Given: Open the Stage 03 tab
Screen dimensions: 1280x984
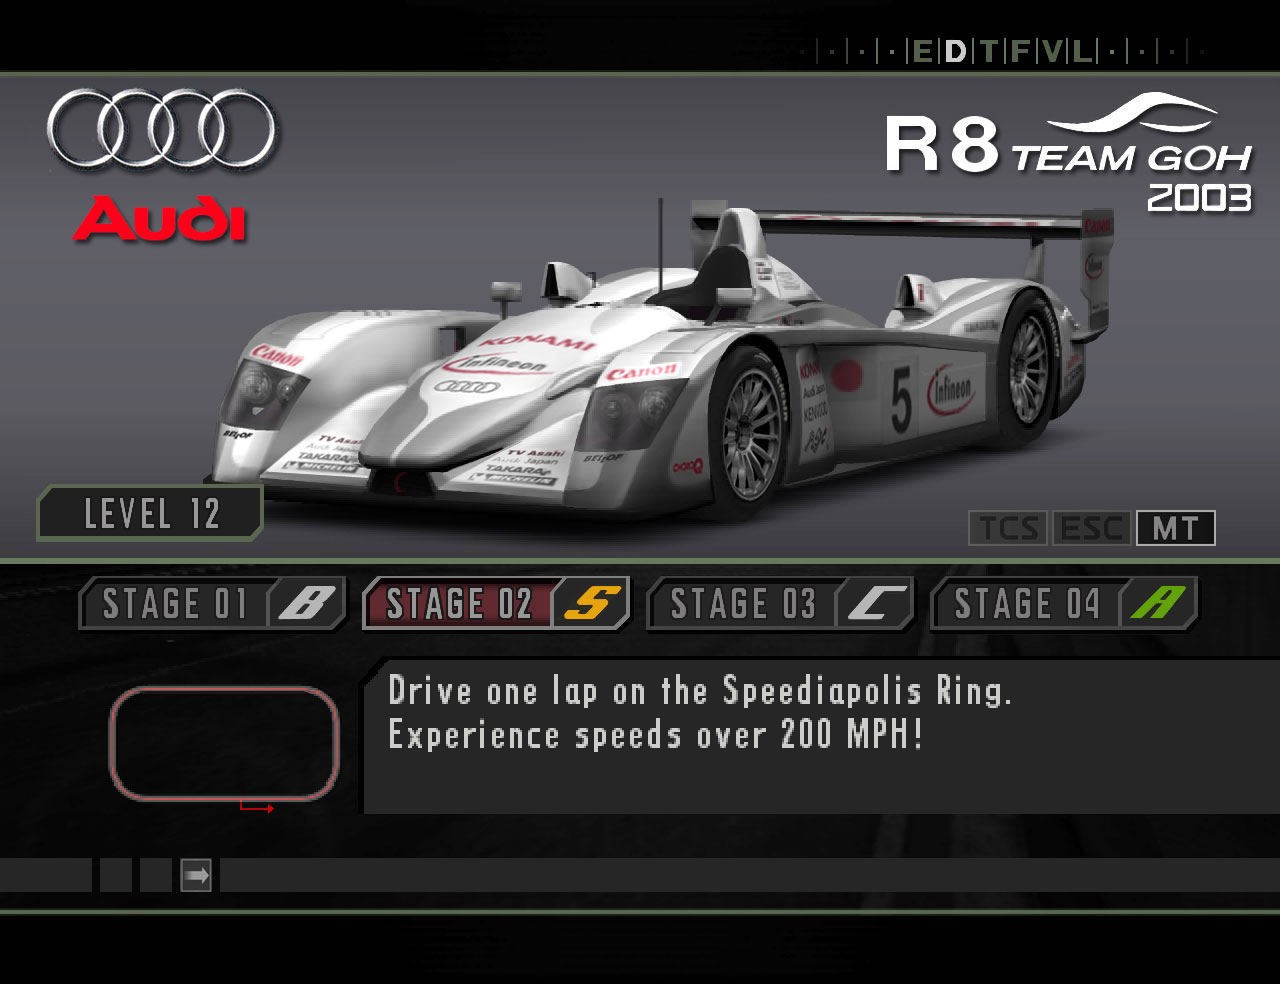Looking at the screenshot, I should click(781, 603).
